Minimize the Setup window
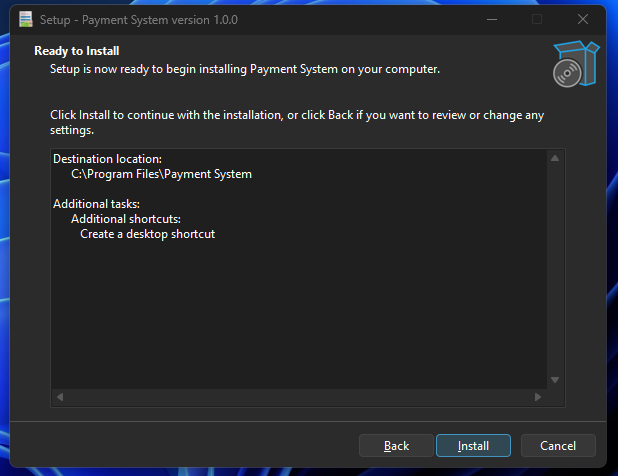 pyautogui.click(x=491, y=20)
